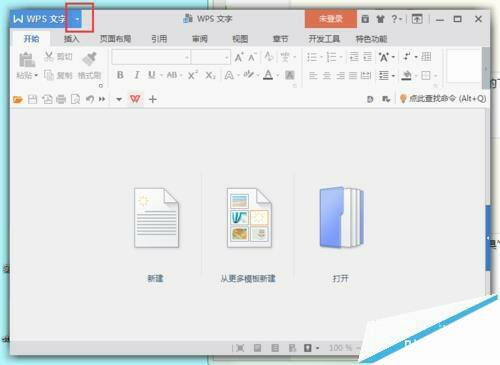
Task: Click the print preview icon
Action: pyautogui.click(x=76, y=99)
